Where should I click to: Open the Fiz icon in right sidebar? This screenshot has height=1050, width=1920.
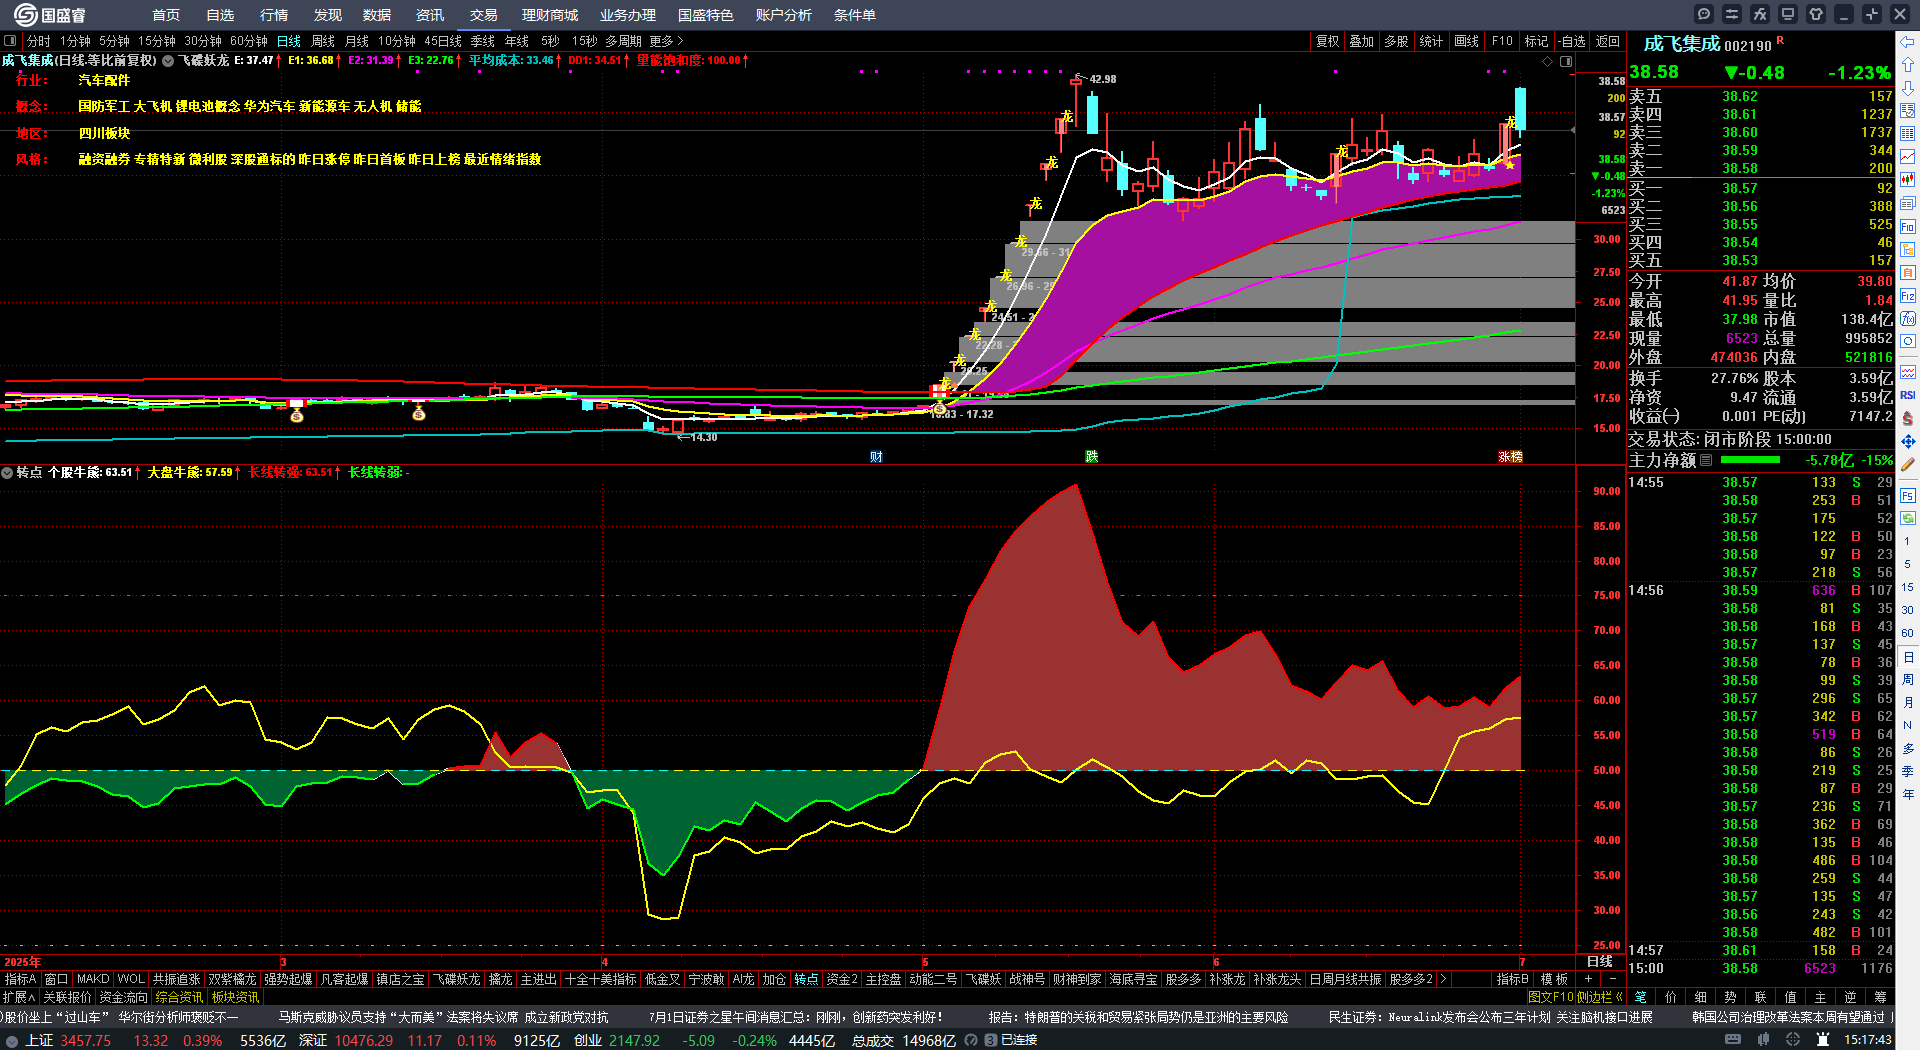point(1908,296)
